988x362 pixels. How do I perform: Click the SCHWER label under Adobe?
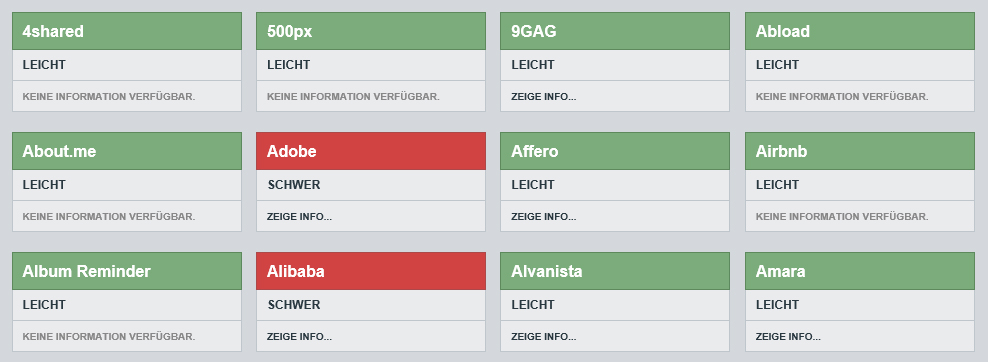(x=294, y=185)
